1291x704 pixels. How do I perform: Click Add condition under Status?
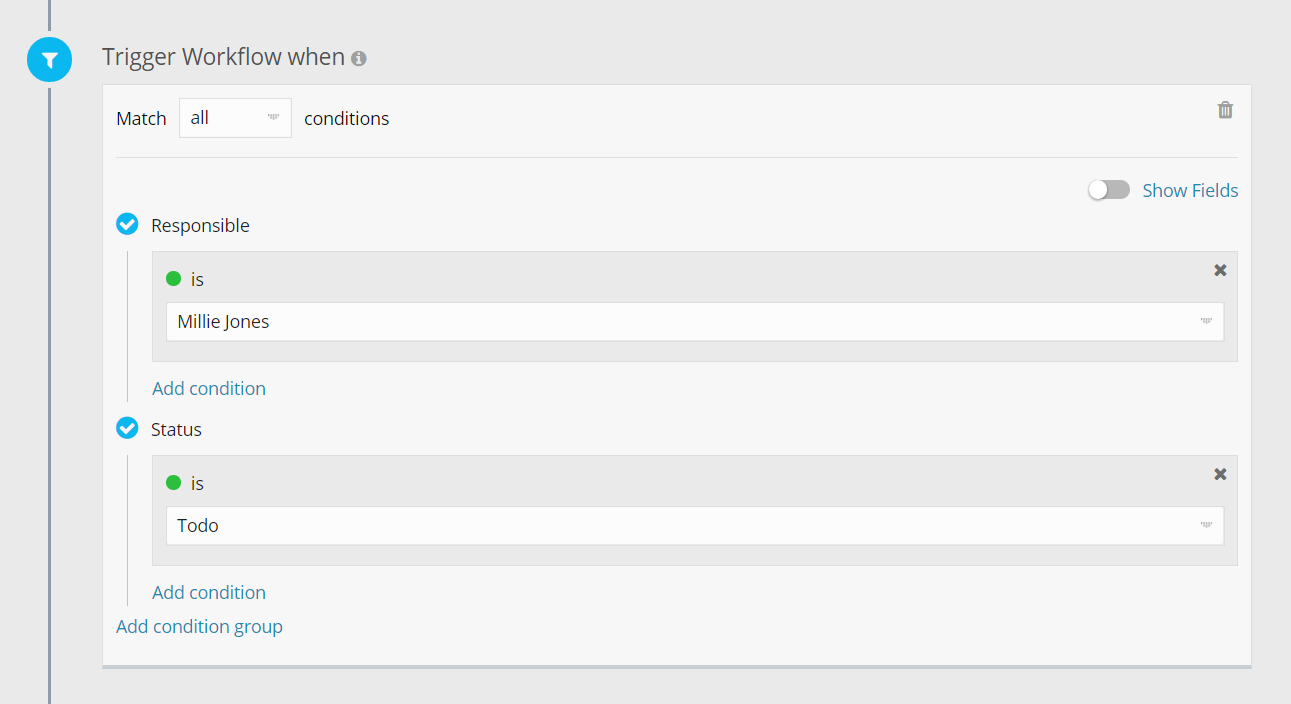(x=209, y=592)
